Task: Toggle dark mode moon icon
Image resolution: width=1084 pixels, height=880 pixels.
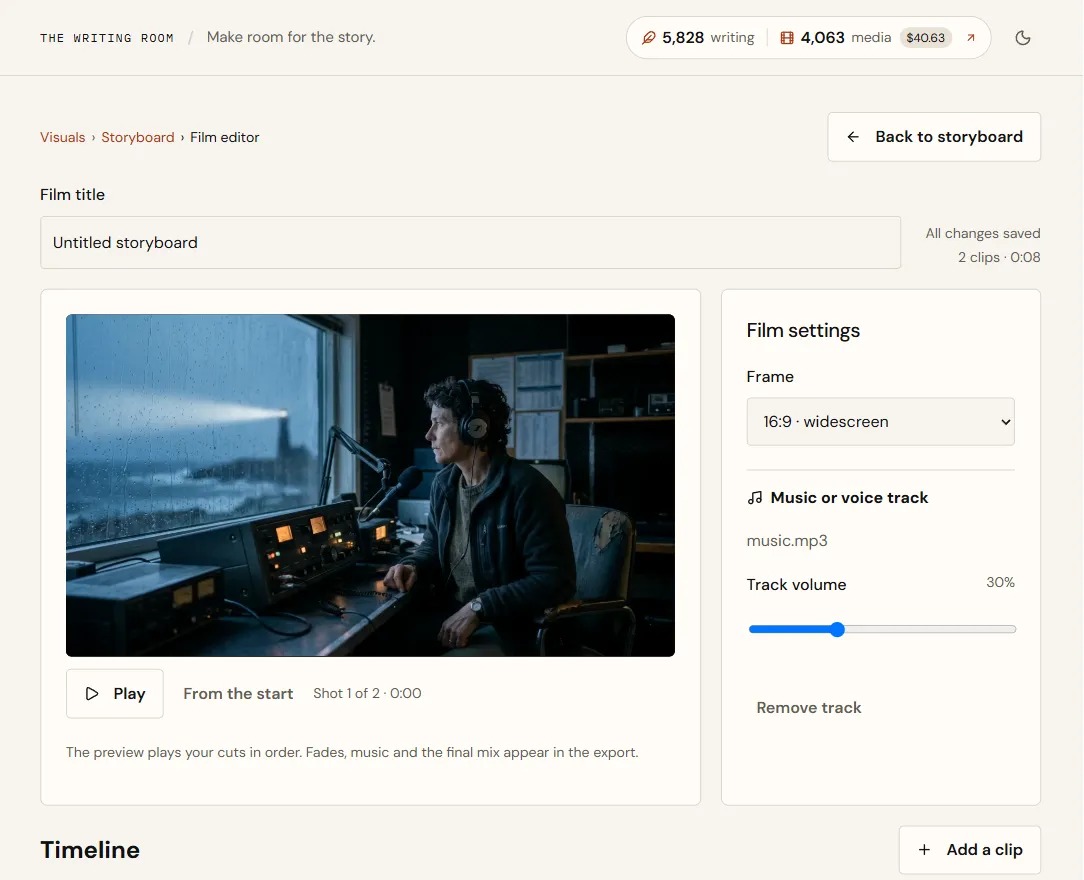Action: (1022, 38)
